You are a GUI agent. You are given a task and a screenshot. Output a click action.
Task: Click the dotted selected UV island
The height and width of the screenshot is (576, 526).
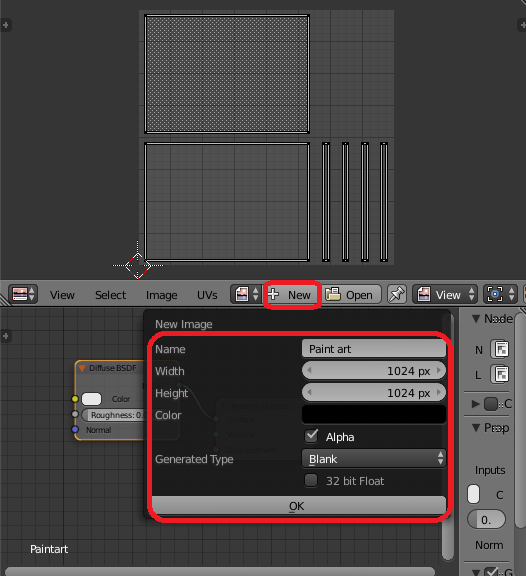(227, 74)
